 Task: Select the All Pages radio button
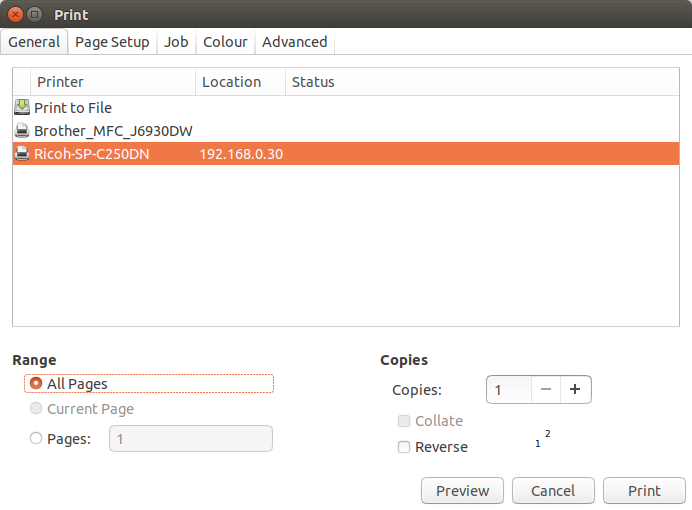[x=37, y=384]
